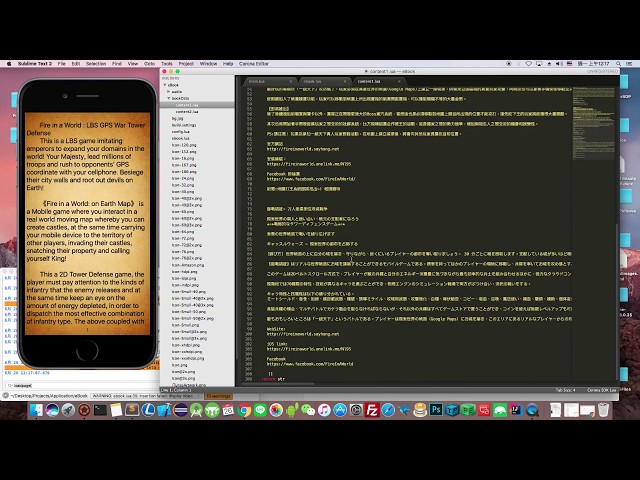Open Spotlight search in menu bar
The width and height of the screenshot is (640, 480).
click(x=619, y=64)
